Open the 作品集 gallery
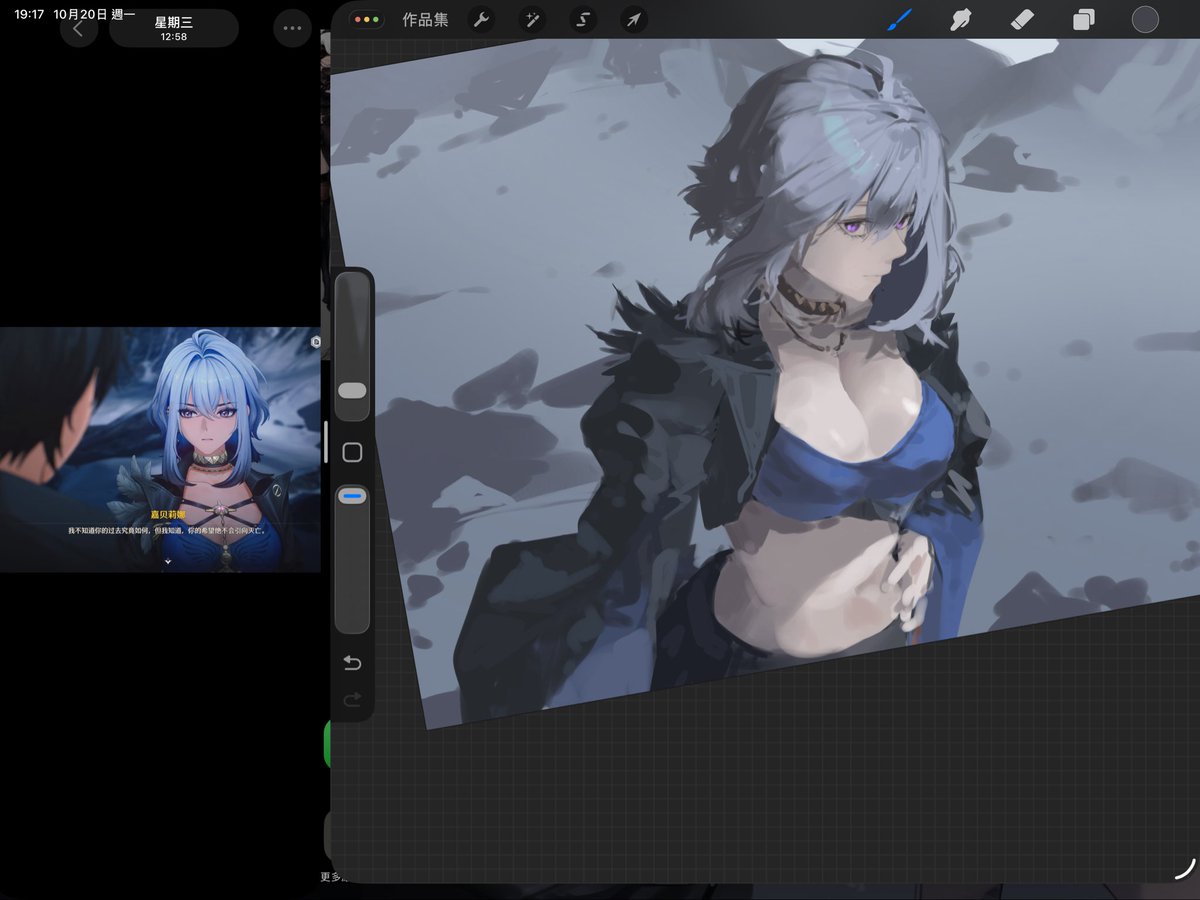Screen dimensions: 1200x900 (425, 20)
